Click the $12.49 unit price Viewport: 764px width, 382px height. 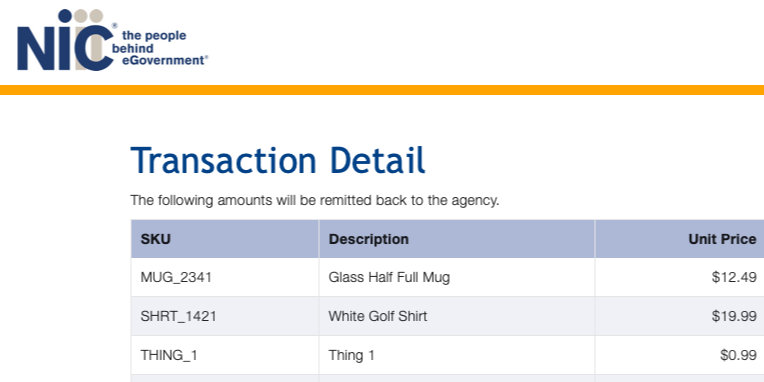[x=734, y=277]
